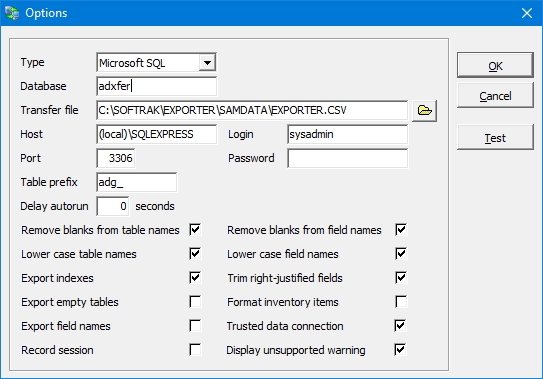Enable Record session checkbox
Image resolution: width=543 pixels, height=379 pixels.
pyautogui.click(x=195, y=350)
